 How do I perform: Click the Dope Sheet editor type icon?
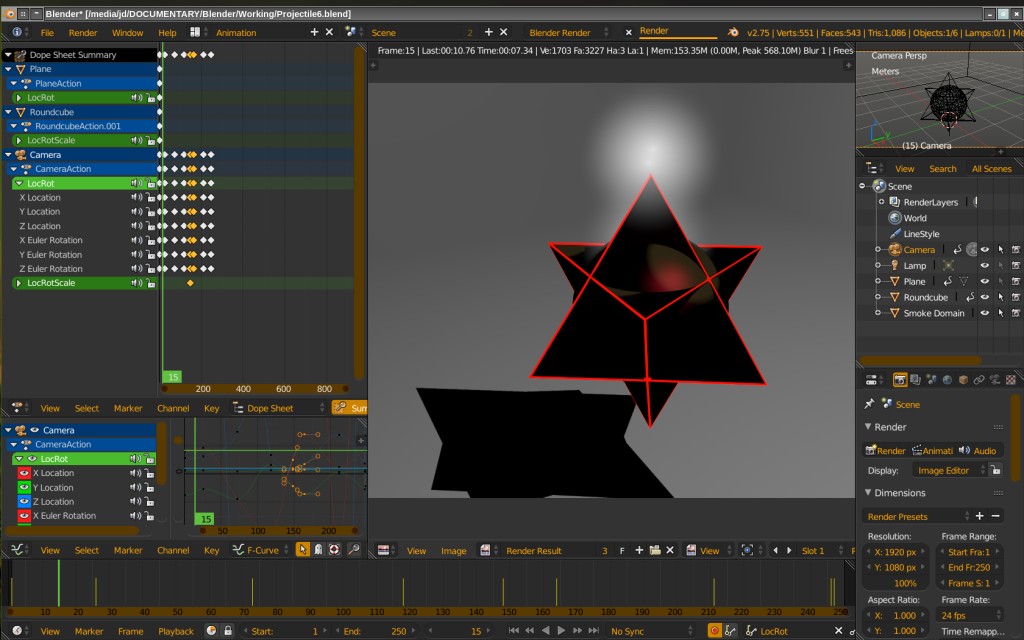(x=15, y=407)
